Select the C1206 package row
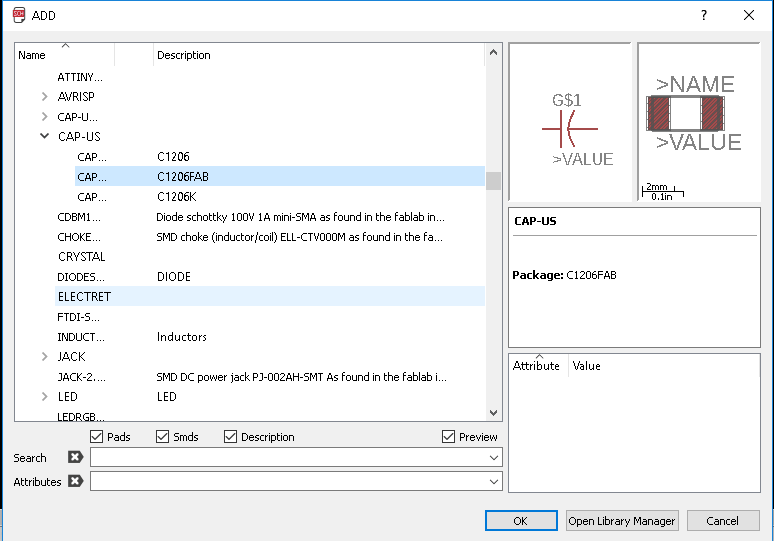This screenshot has height=541, width=774. tap(279, 156)
